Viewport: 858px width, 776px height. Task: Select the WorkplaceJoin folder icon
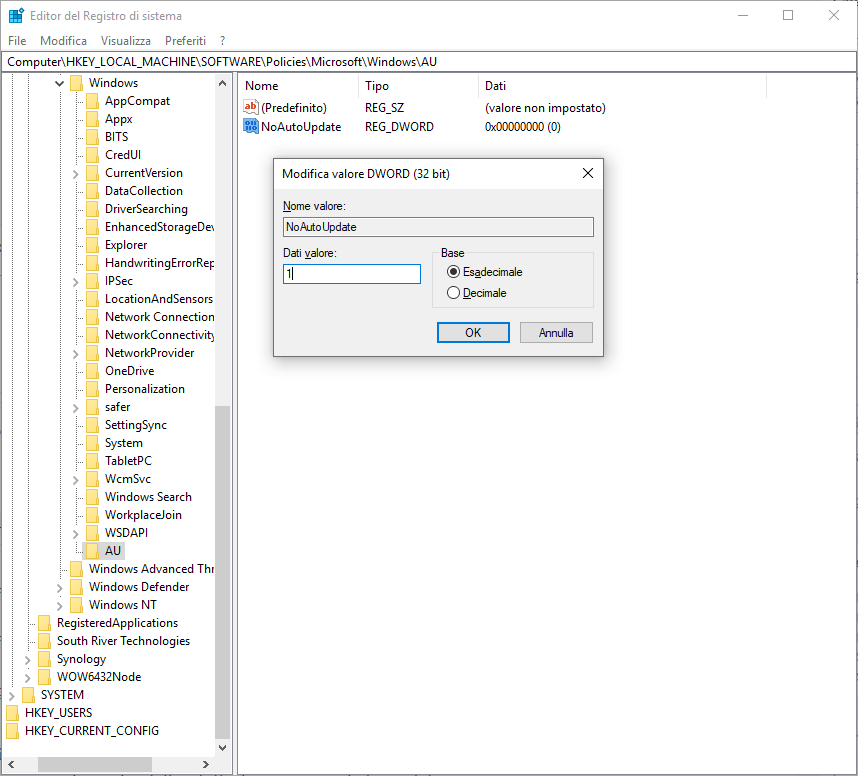pyautogui.click(x=92, y=515)
